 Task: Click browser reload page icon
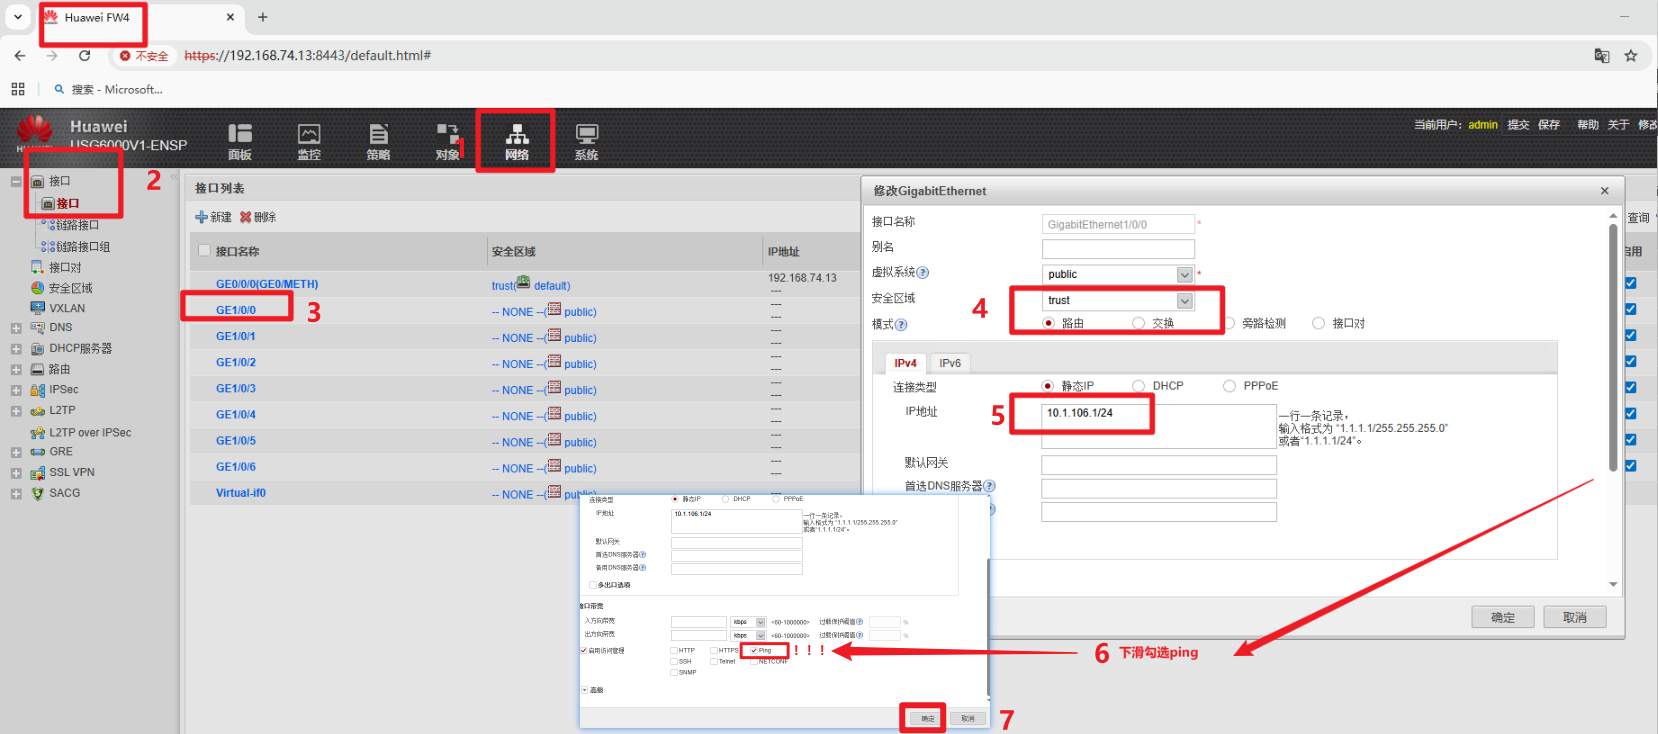(85, 56)
